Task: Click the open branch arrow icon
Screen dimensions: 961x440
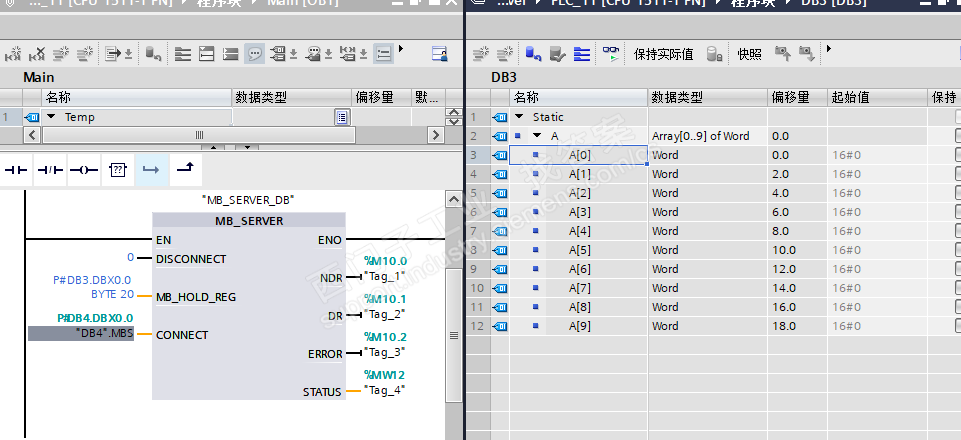Action: [151, 170]
